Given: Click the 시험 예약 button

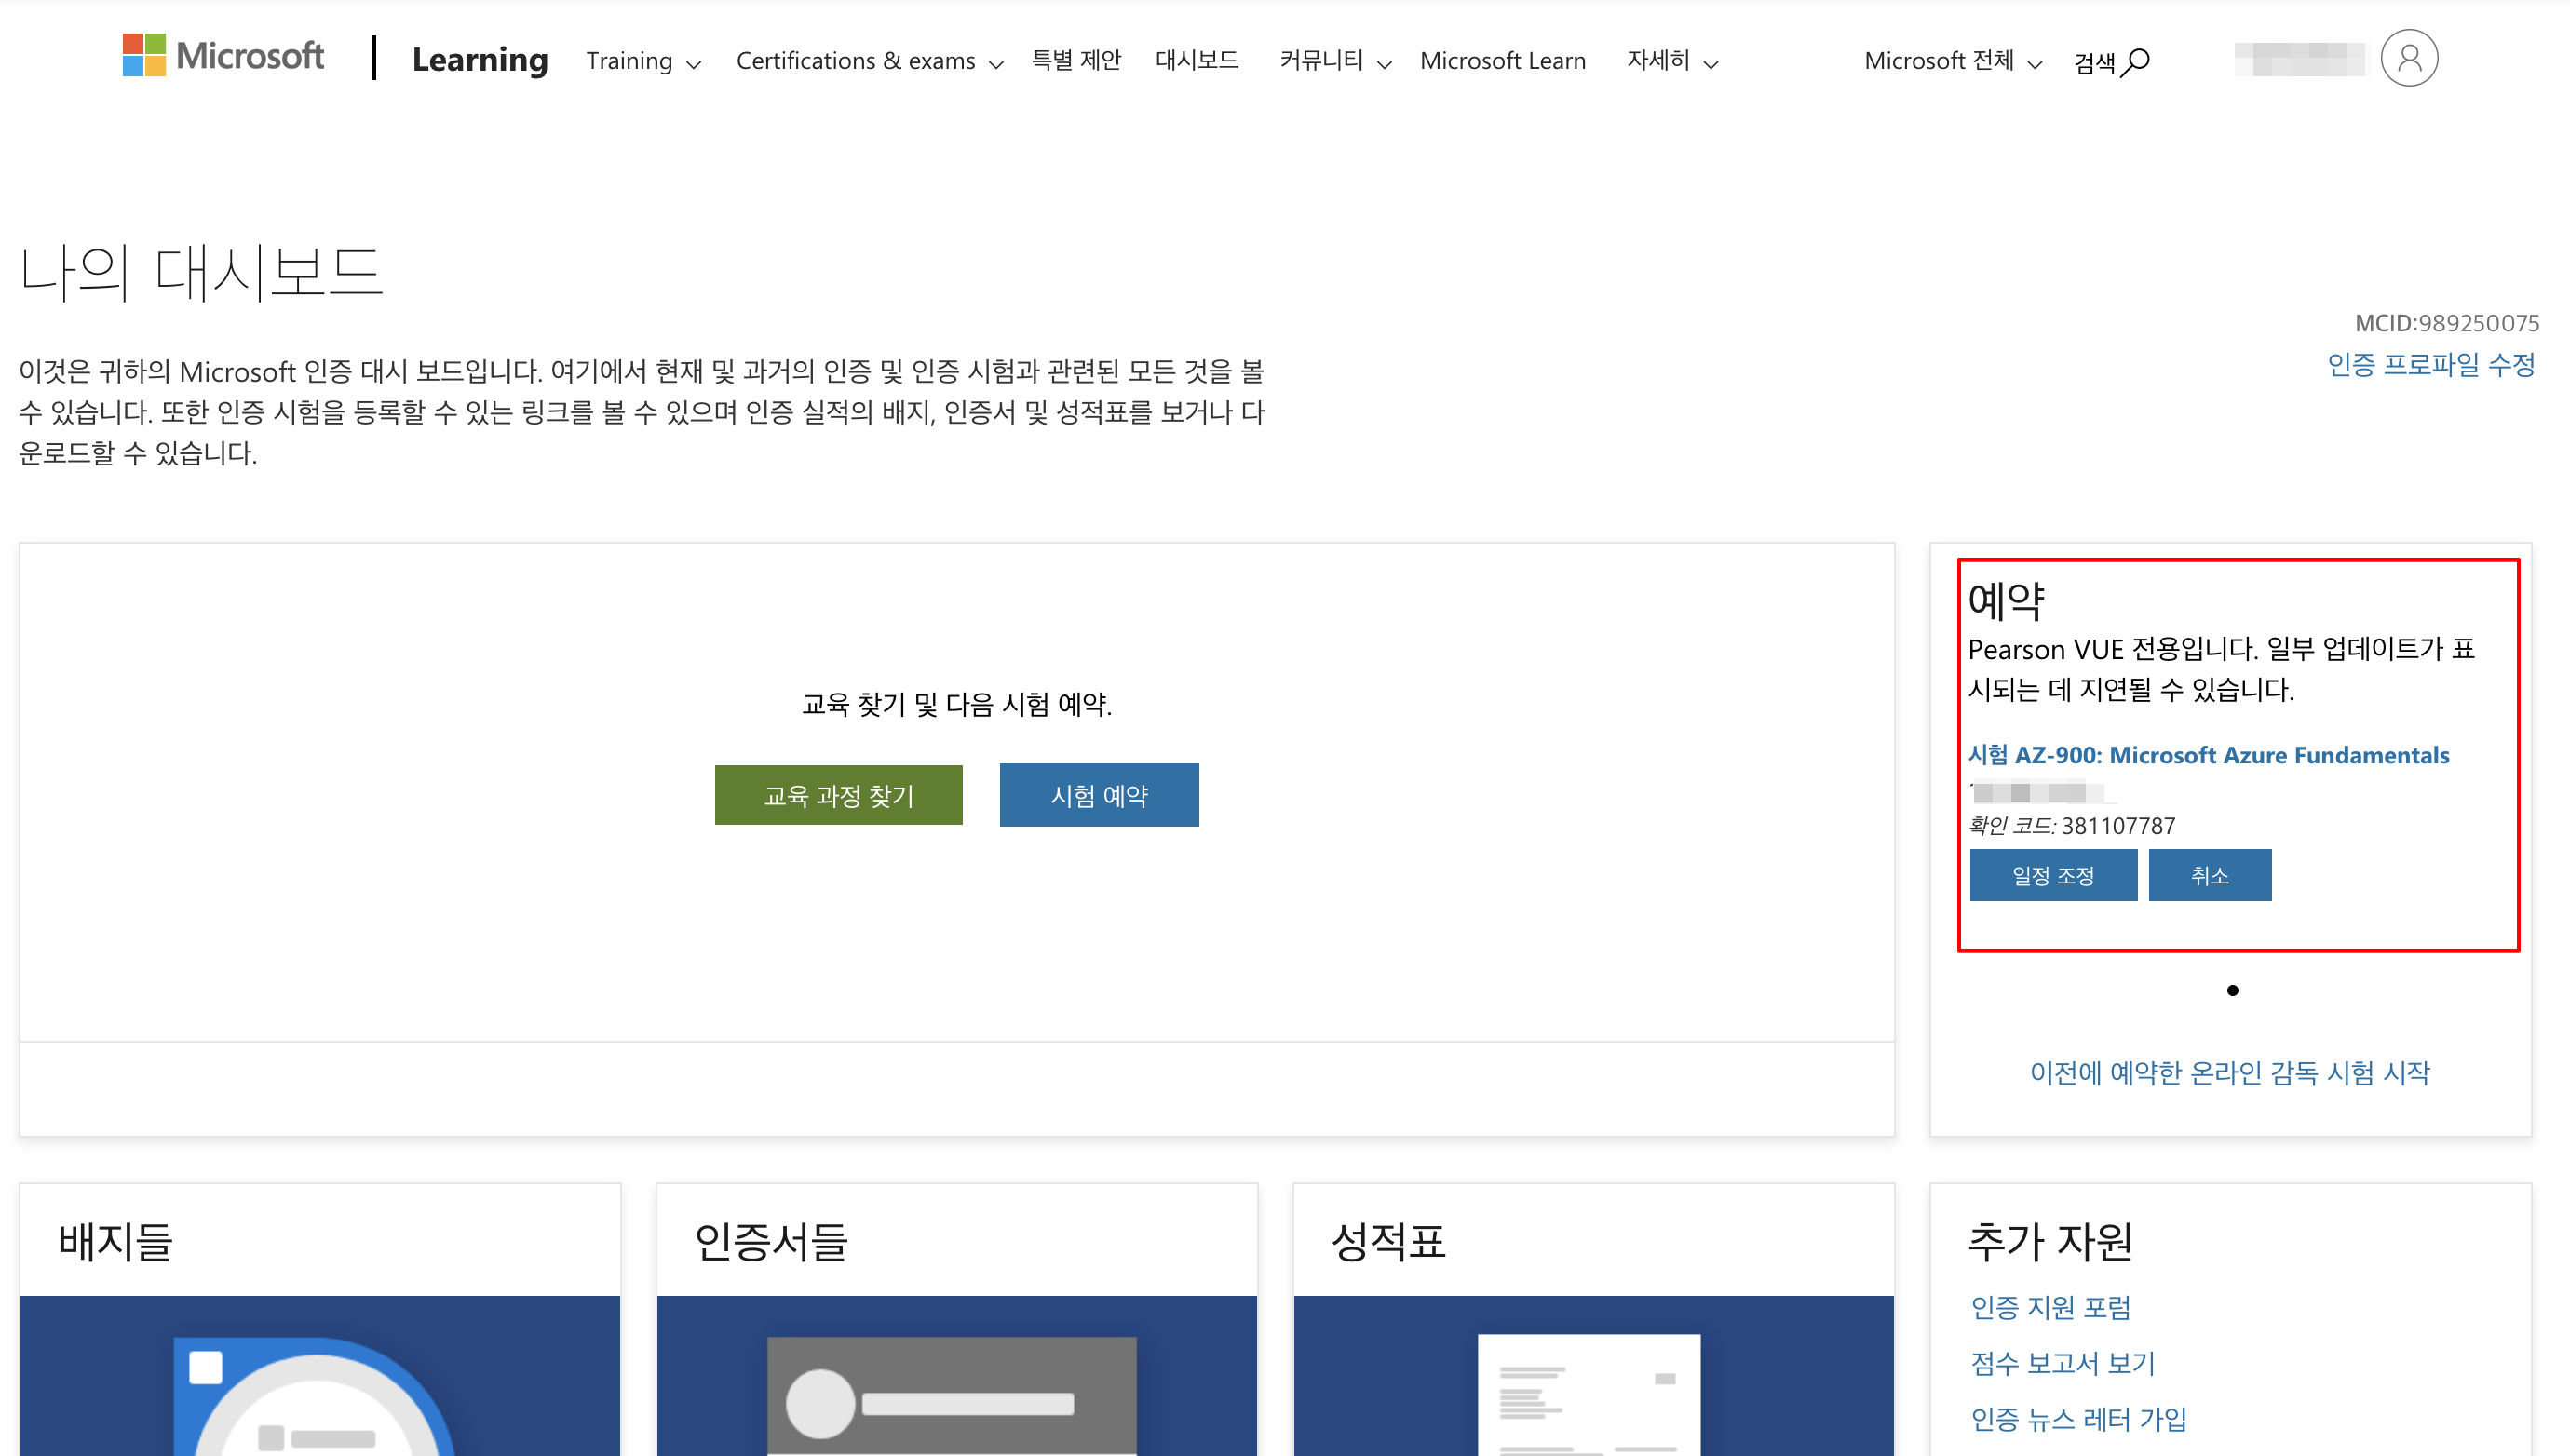Looking at the screenshot, I should (x=1098, y=795).
